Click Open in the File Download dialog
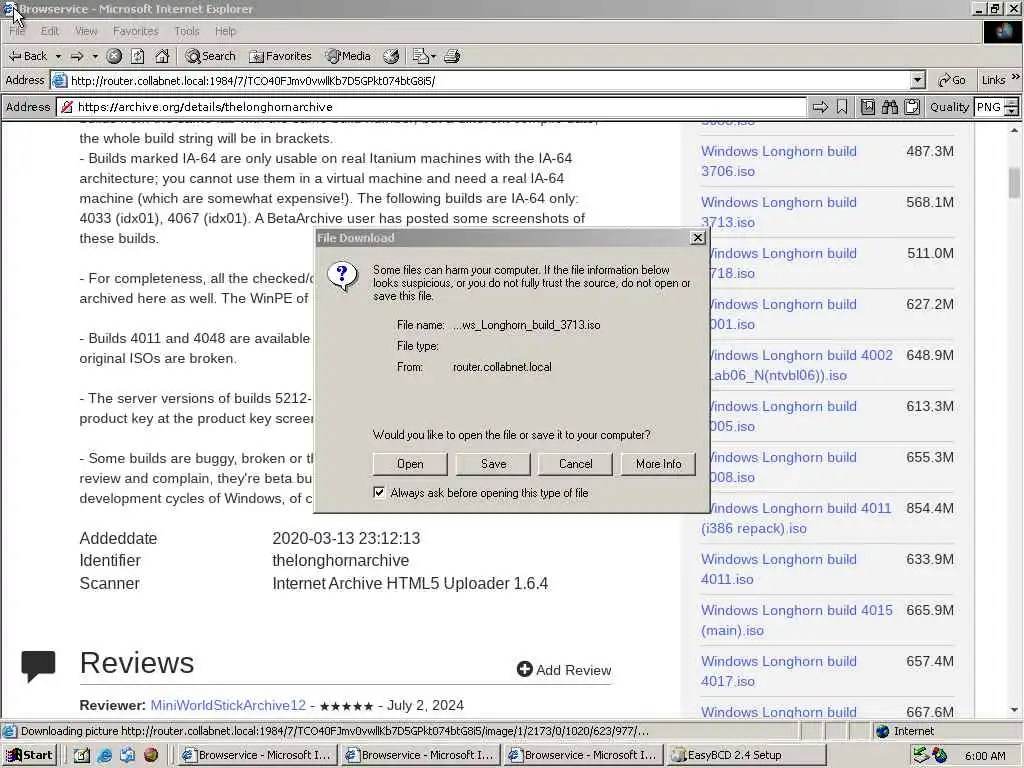Image resolution: width=1024 pixels, height=768 pixels. click(x=410, y=464)
